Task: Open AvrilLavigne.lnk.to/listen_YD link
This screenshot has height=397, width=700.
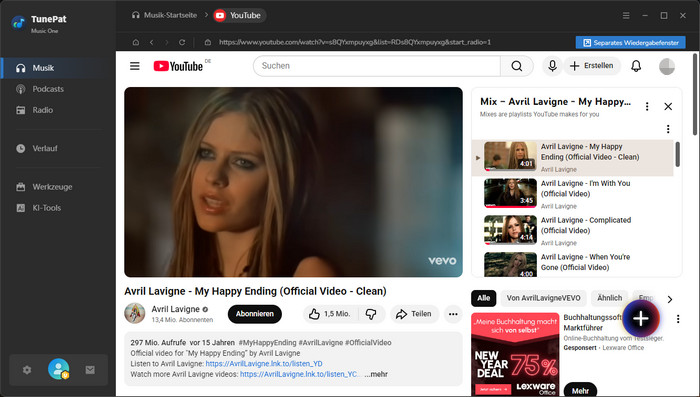Action: pos(264,364)
